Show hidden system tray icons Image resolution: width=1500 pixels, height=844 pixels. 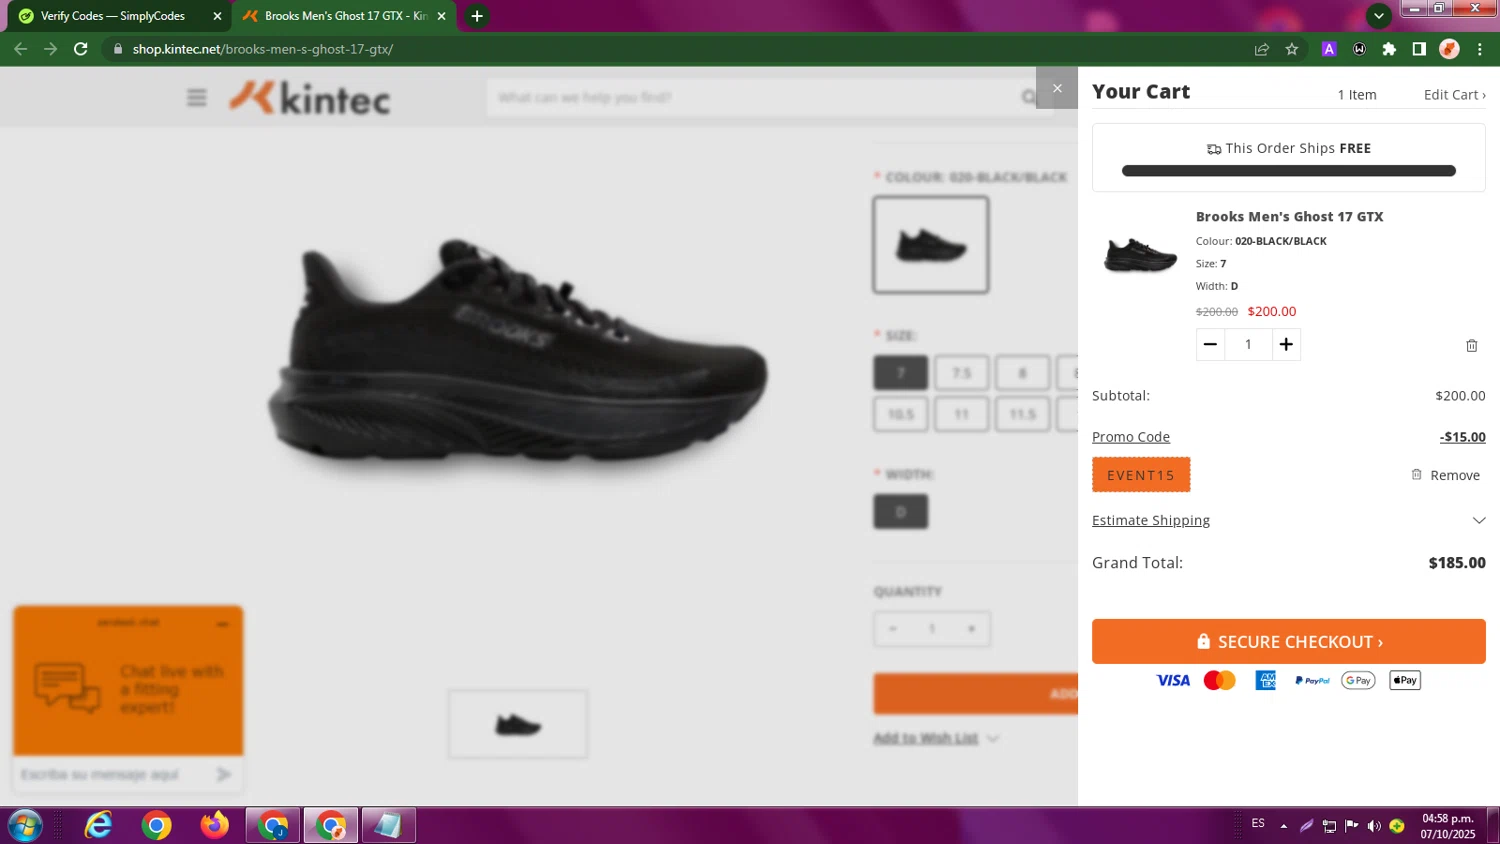click(x=1284, y=826)
